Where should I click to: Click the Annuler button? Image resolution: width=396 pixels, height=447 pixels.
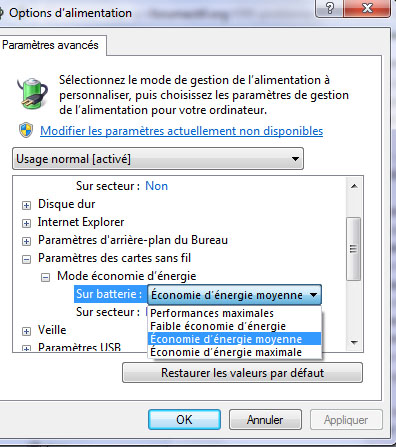[x=265, y=420]
